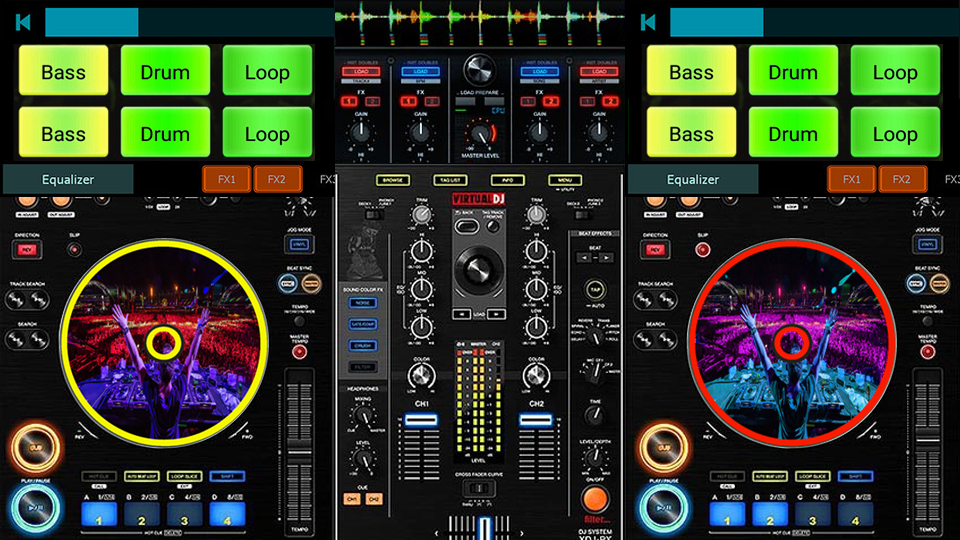Trigger hot cue pad 1 on left deck
The image size is (960, 540).
[99, 515]
